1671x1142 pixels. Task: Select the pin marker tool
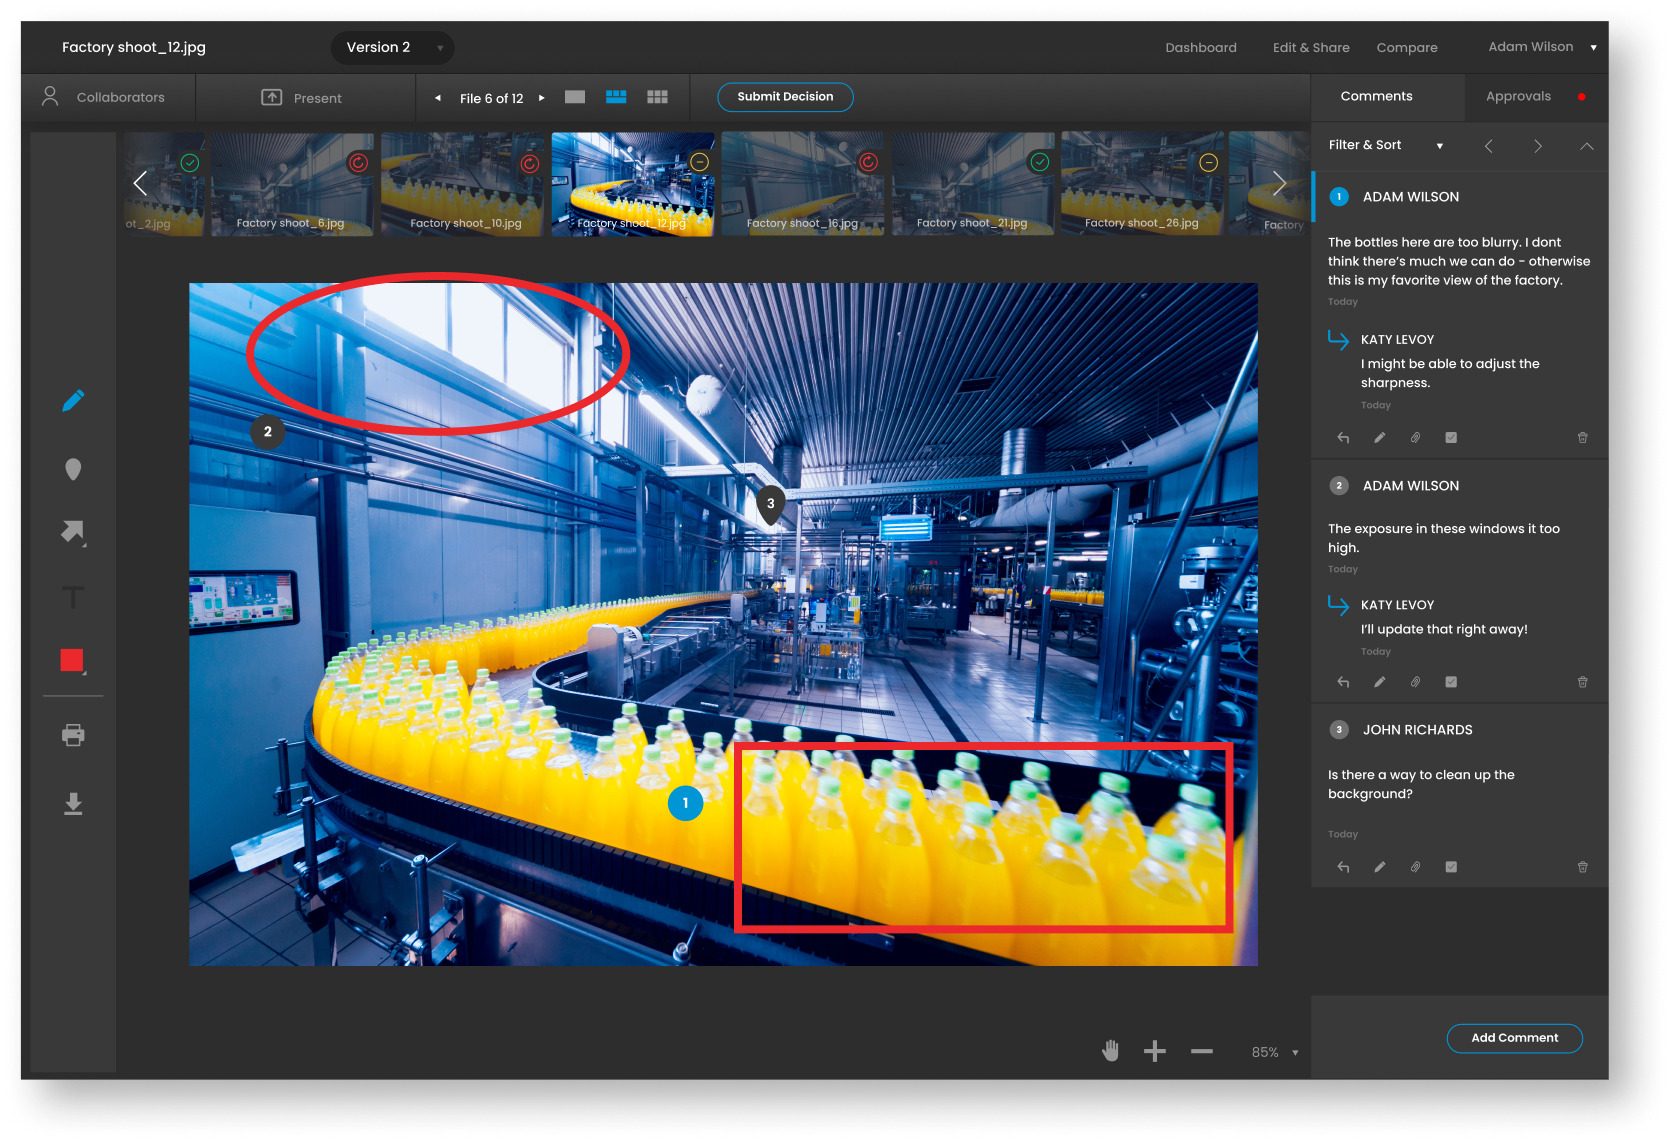[x=73, y=470]
